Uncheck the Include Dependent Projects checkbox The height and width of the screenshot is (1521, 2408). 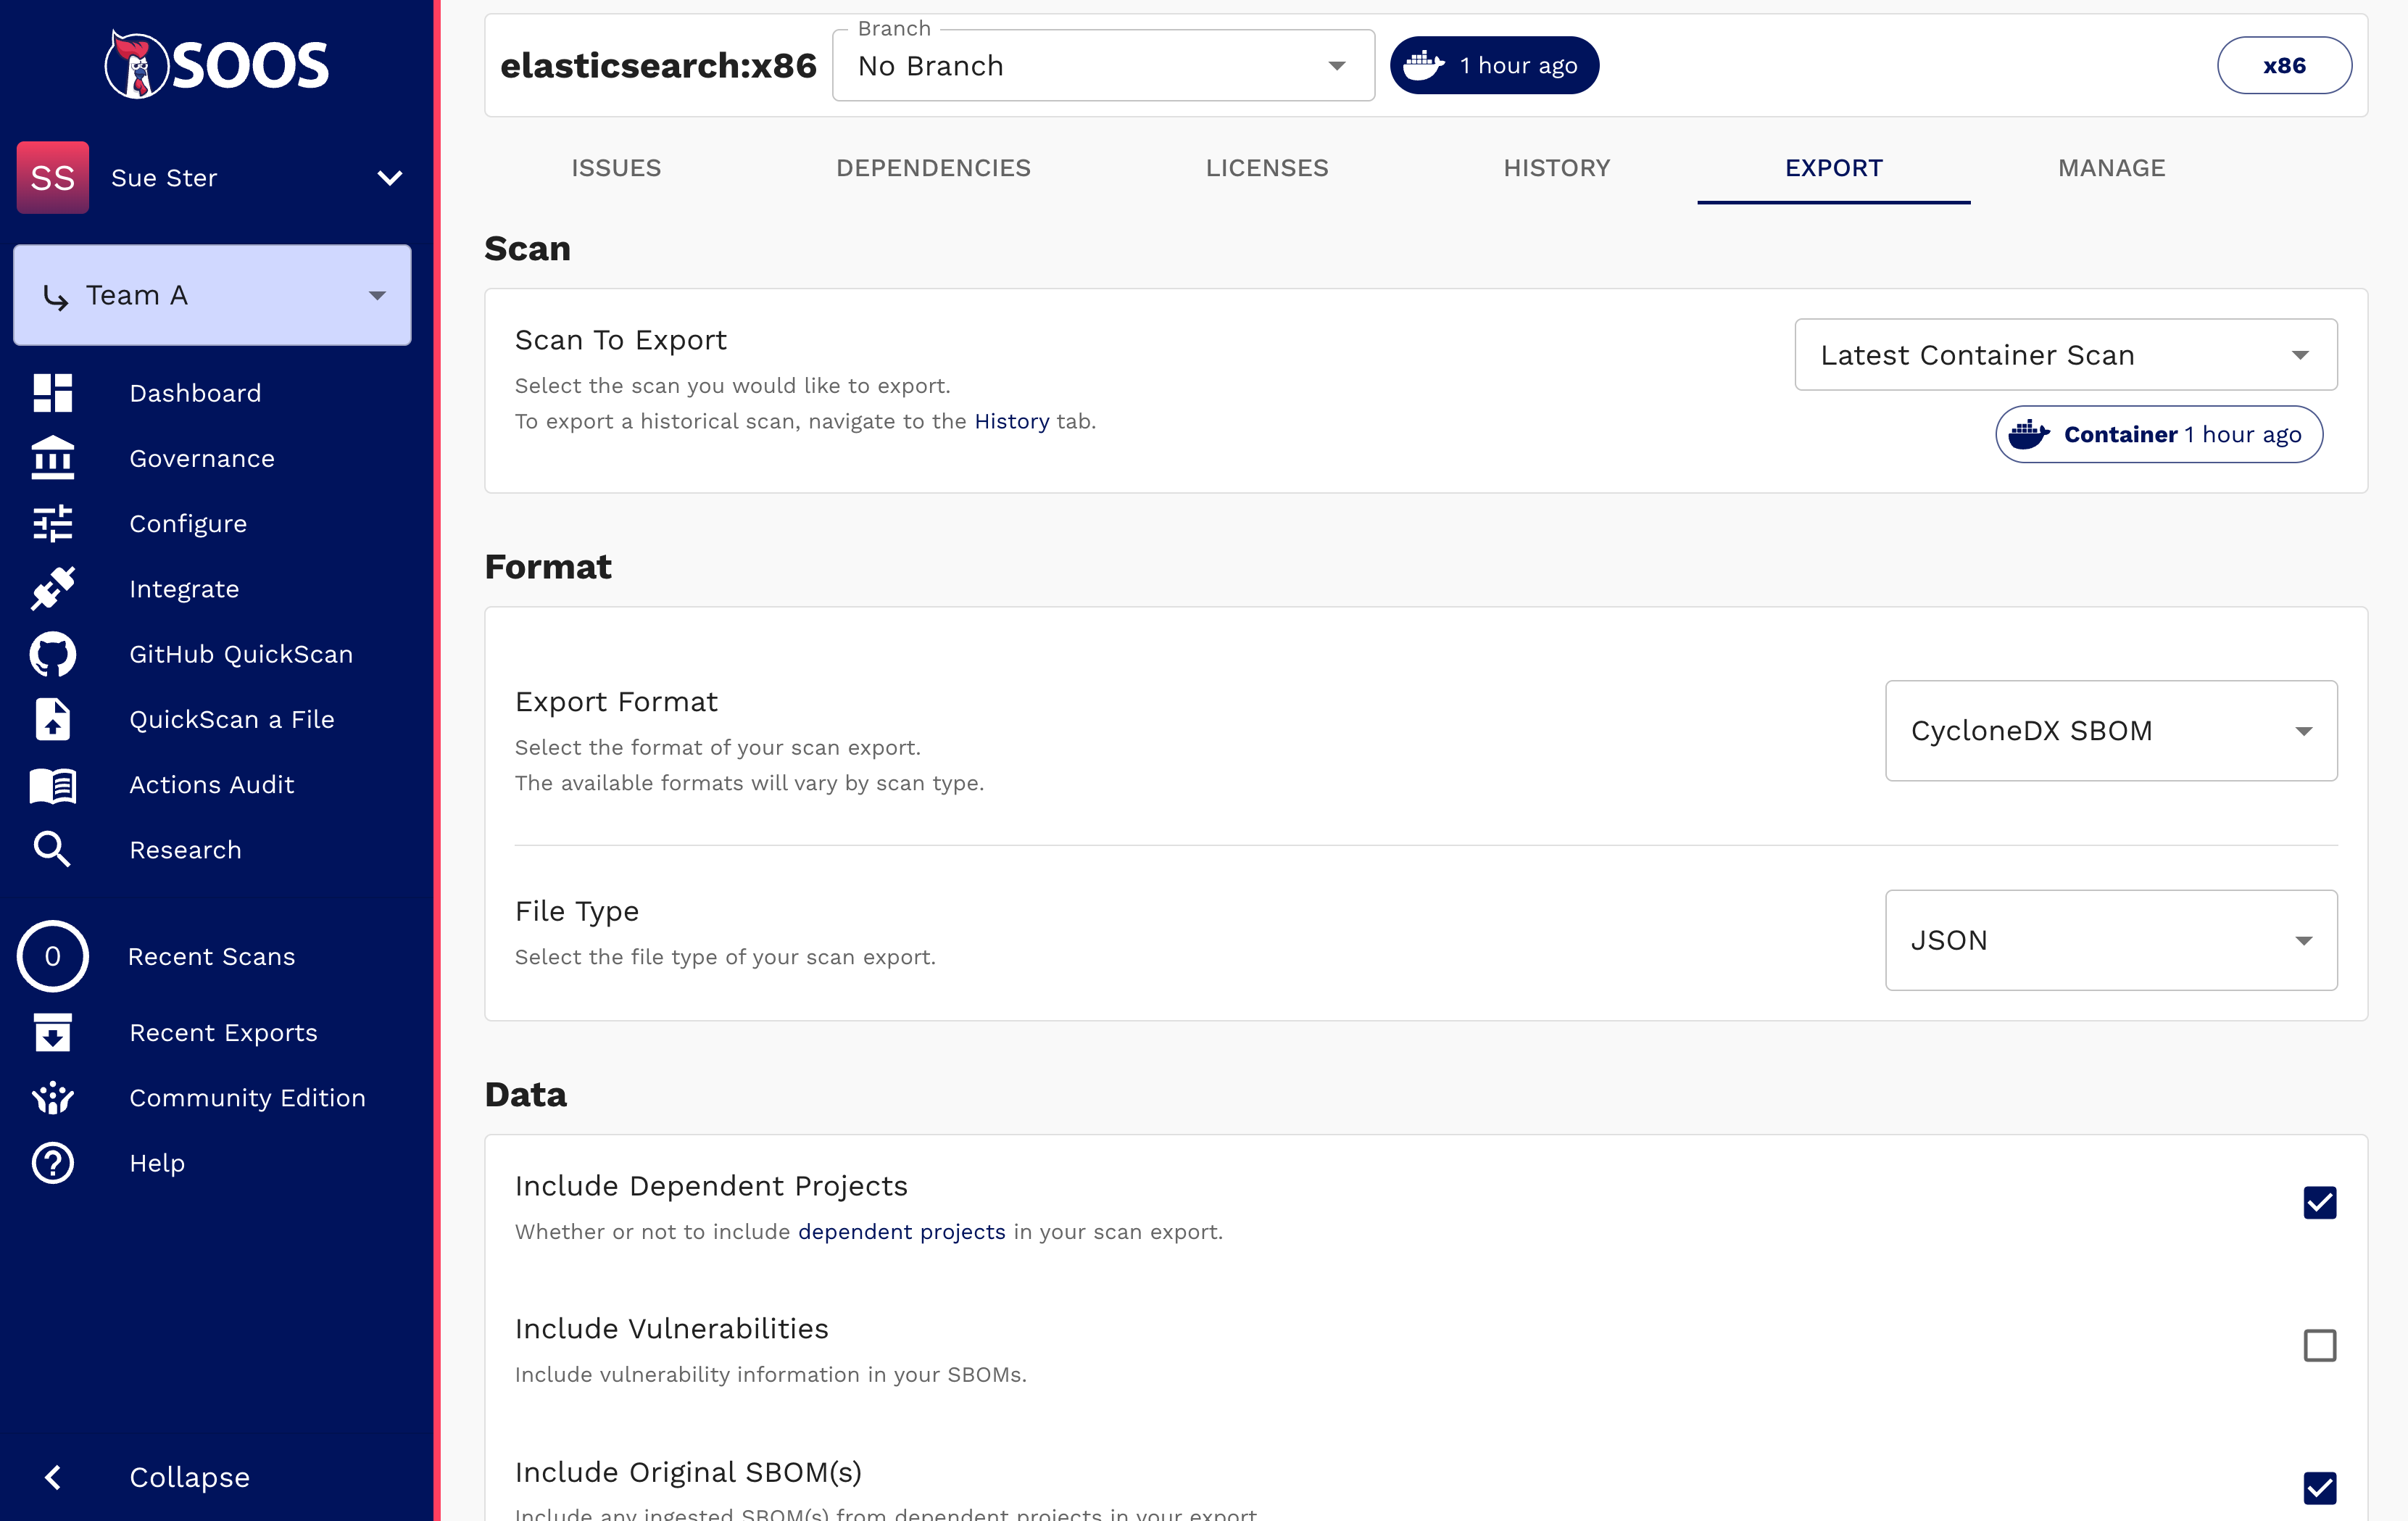coord(2319,1202)
